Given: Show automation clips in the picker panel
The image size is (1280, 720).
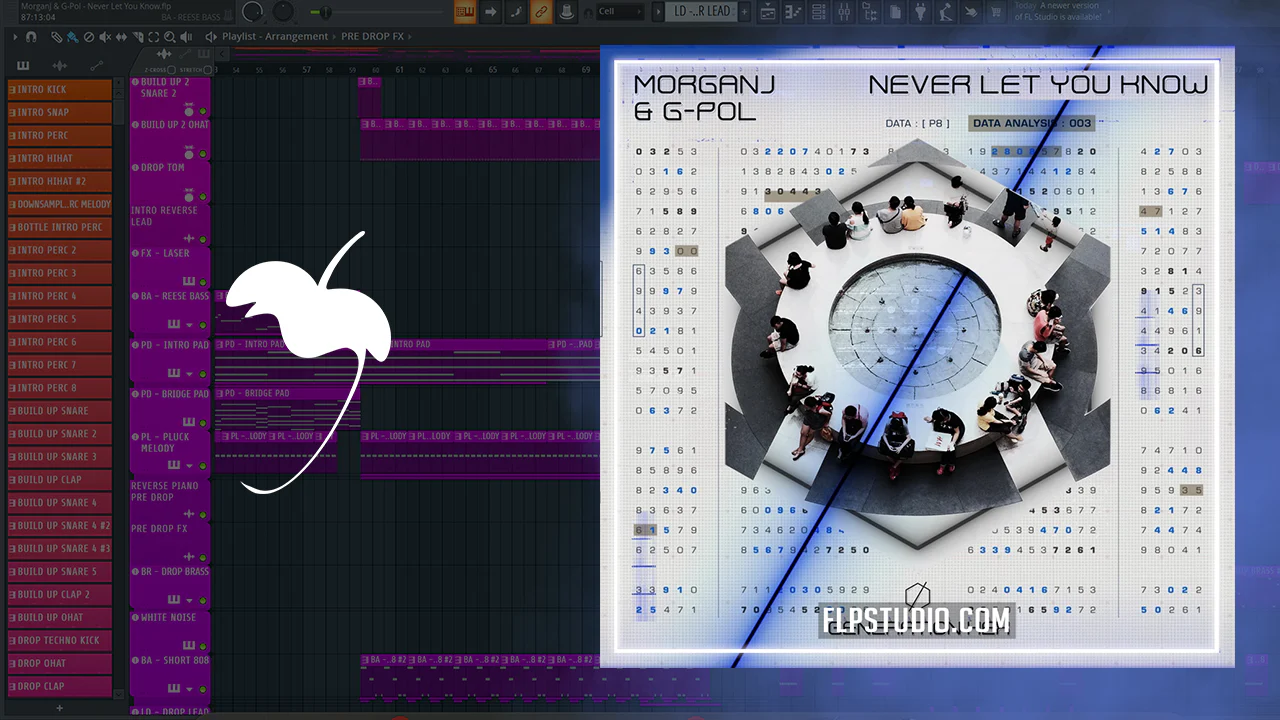Looking at the screenshot, I should 96,65.
